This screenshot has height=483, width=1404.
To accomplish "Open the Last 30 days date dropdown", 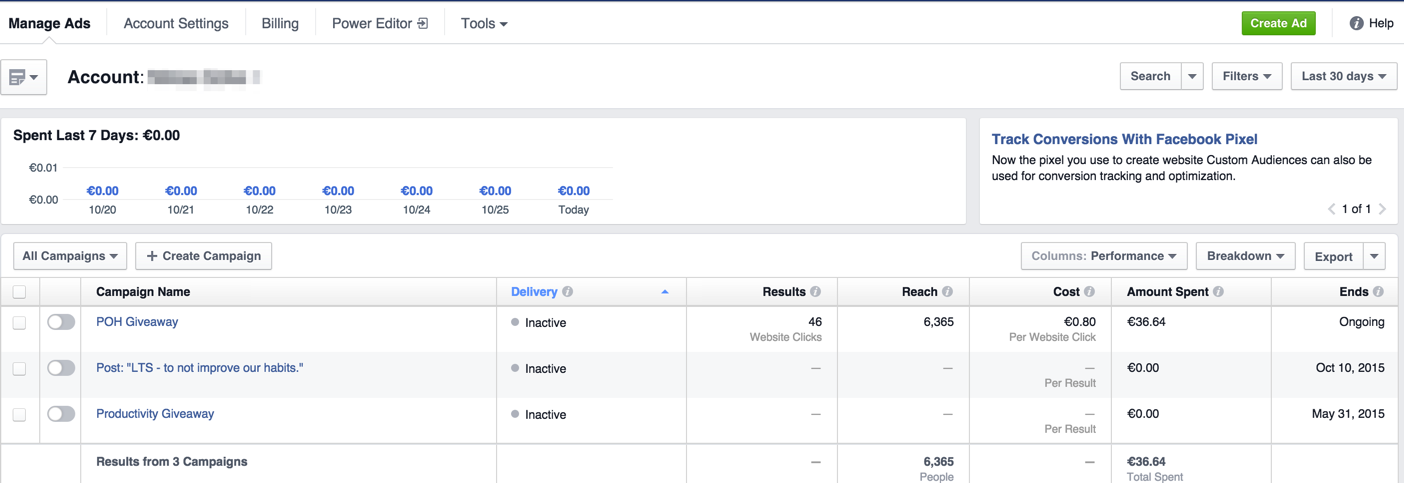I will (x=1343, y=76).
